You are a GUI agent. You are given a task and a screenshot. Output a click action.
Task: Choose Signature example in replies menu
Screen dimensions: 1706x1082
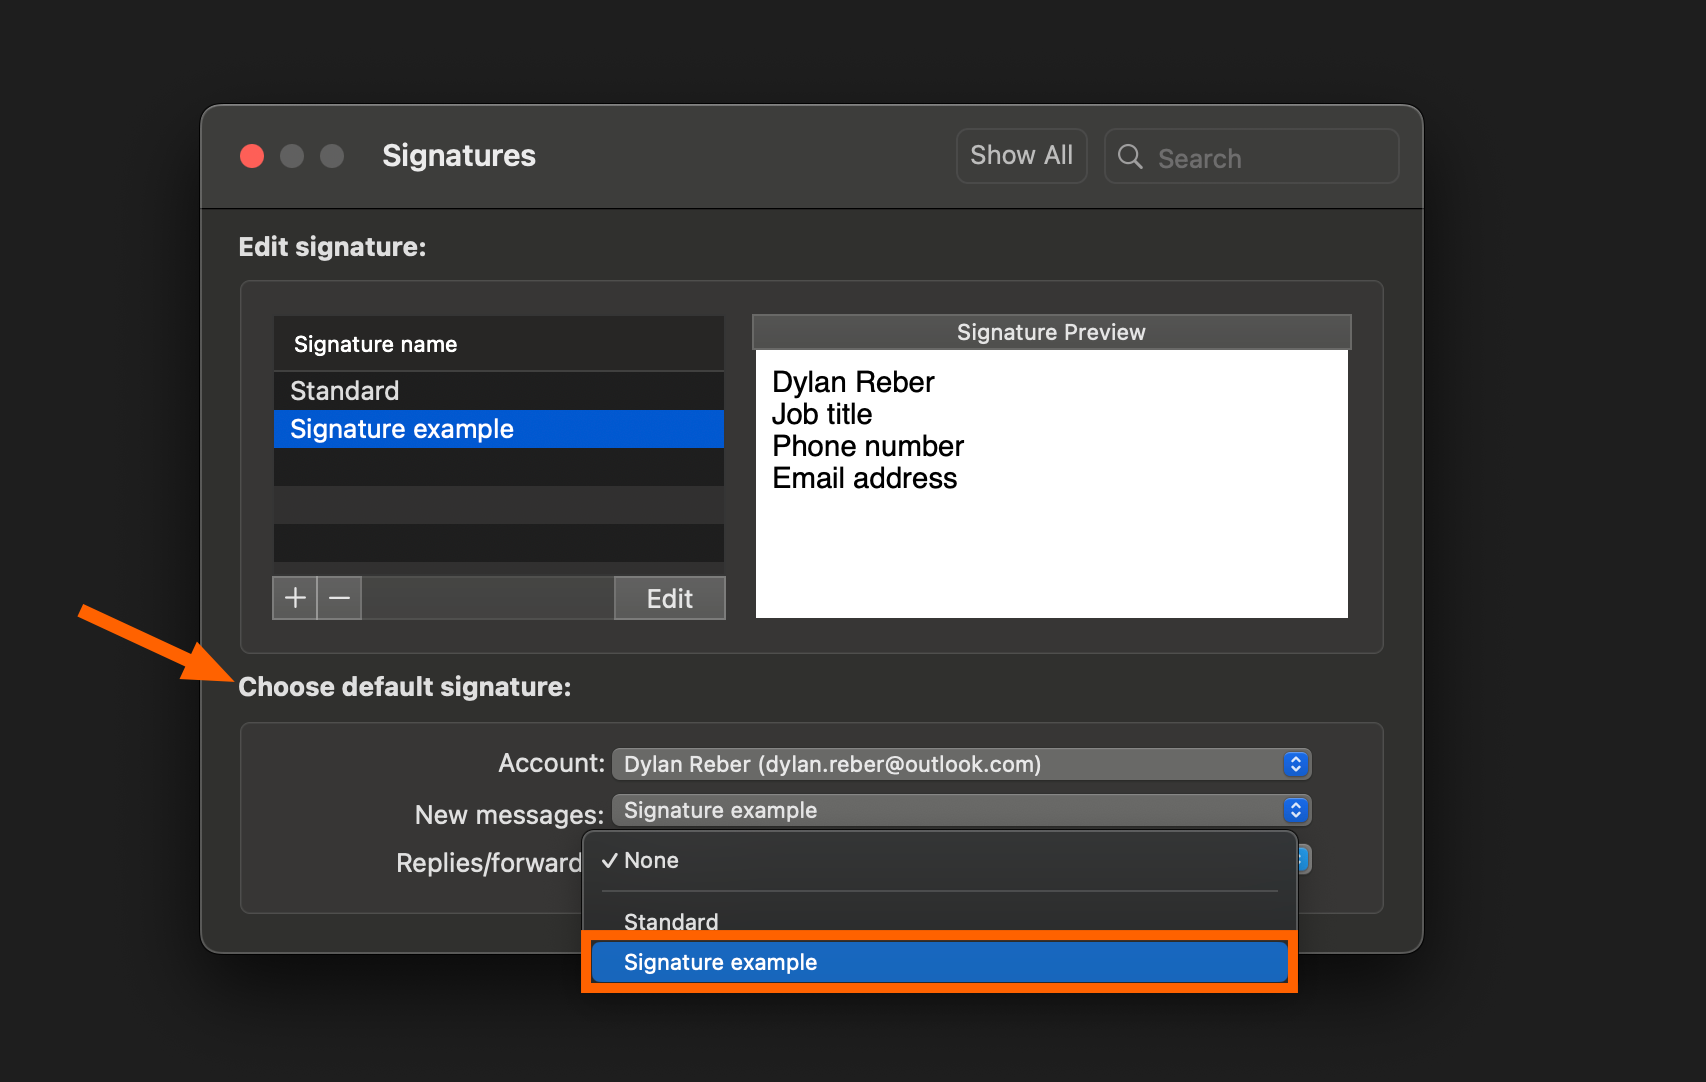click(939, 962)
